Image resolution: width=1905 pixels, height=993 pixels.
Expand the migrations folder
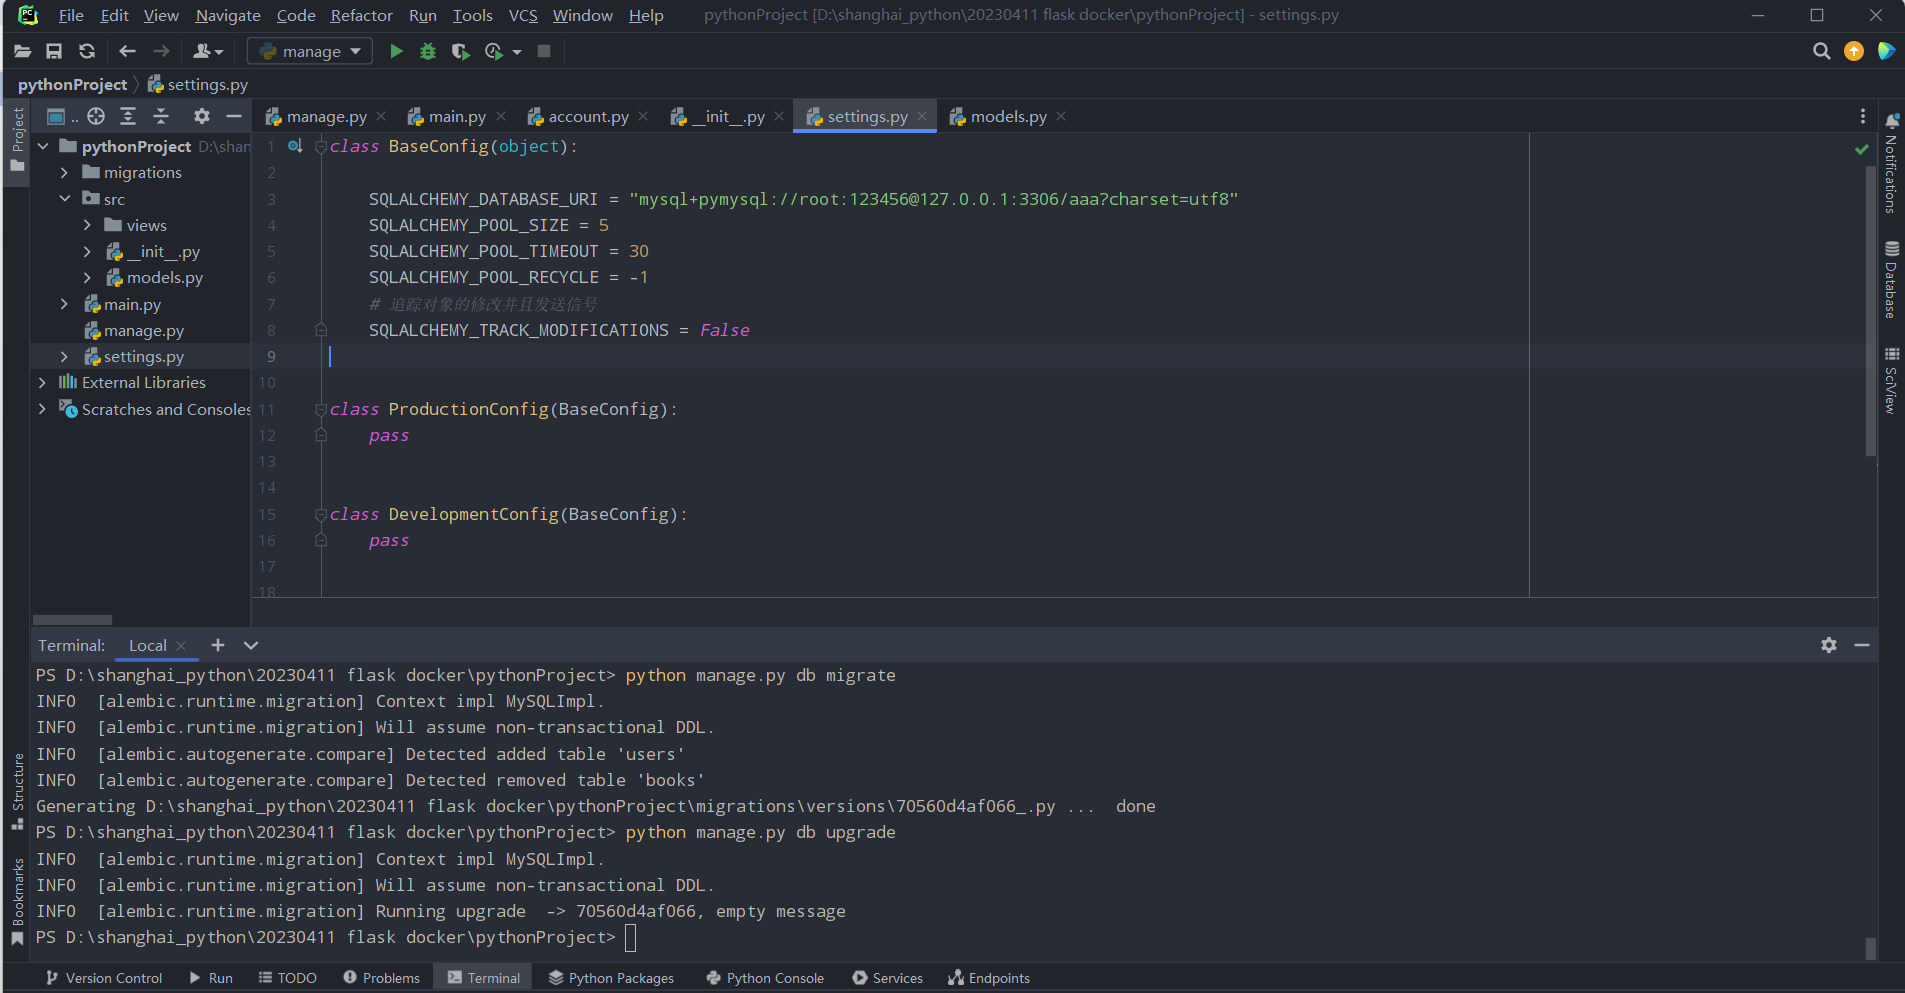point(65,172)
